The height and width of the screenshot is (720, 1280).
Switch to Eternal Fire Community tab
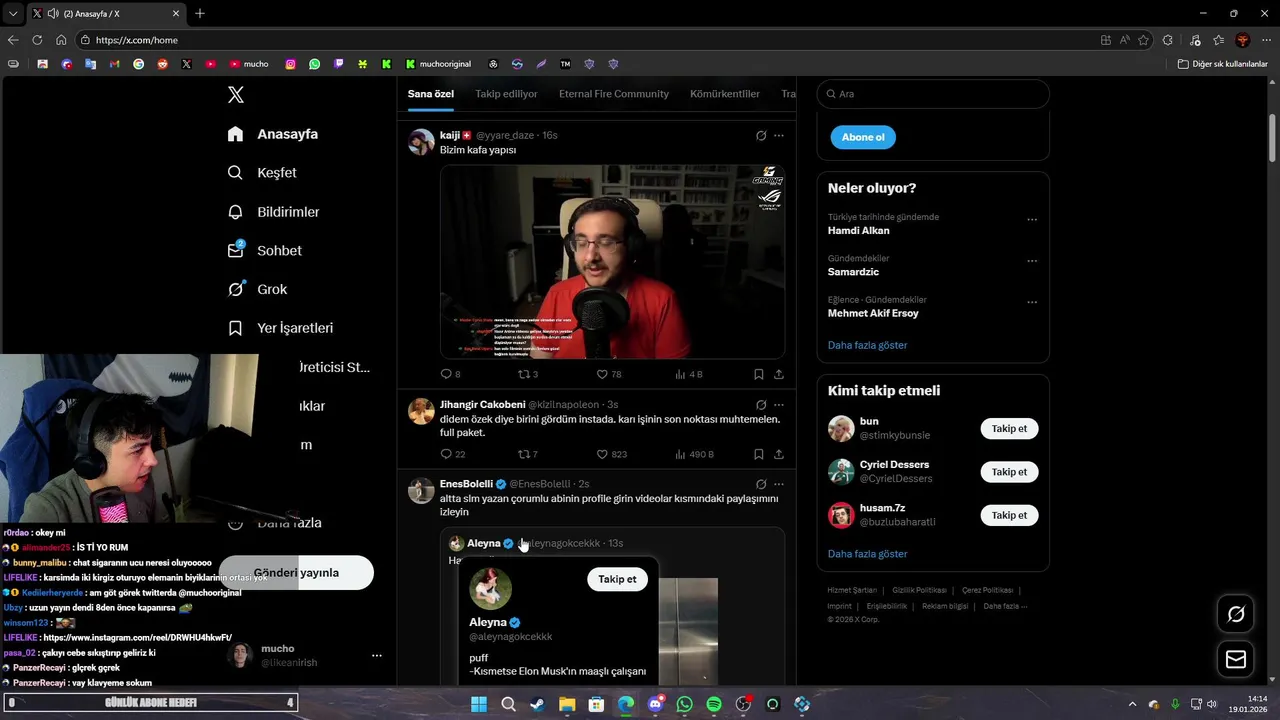pyautogui.click(x=614, y=94)
